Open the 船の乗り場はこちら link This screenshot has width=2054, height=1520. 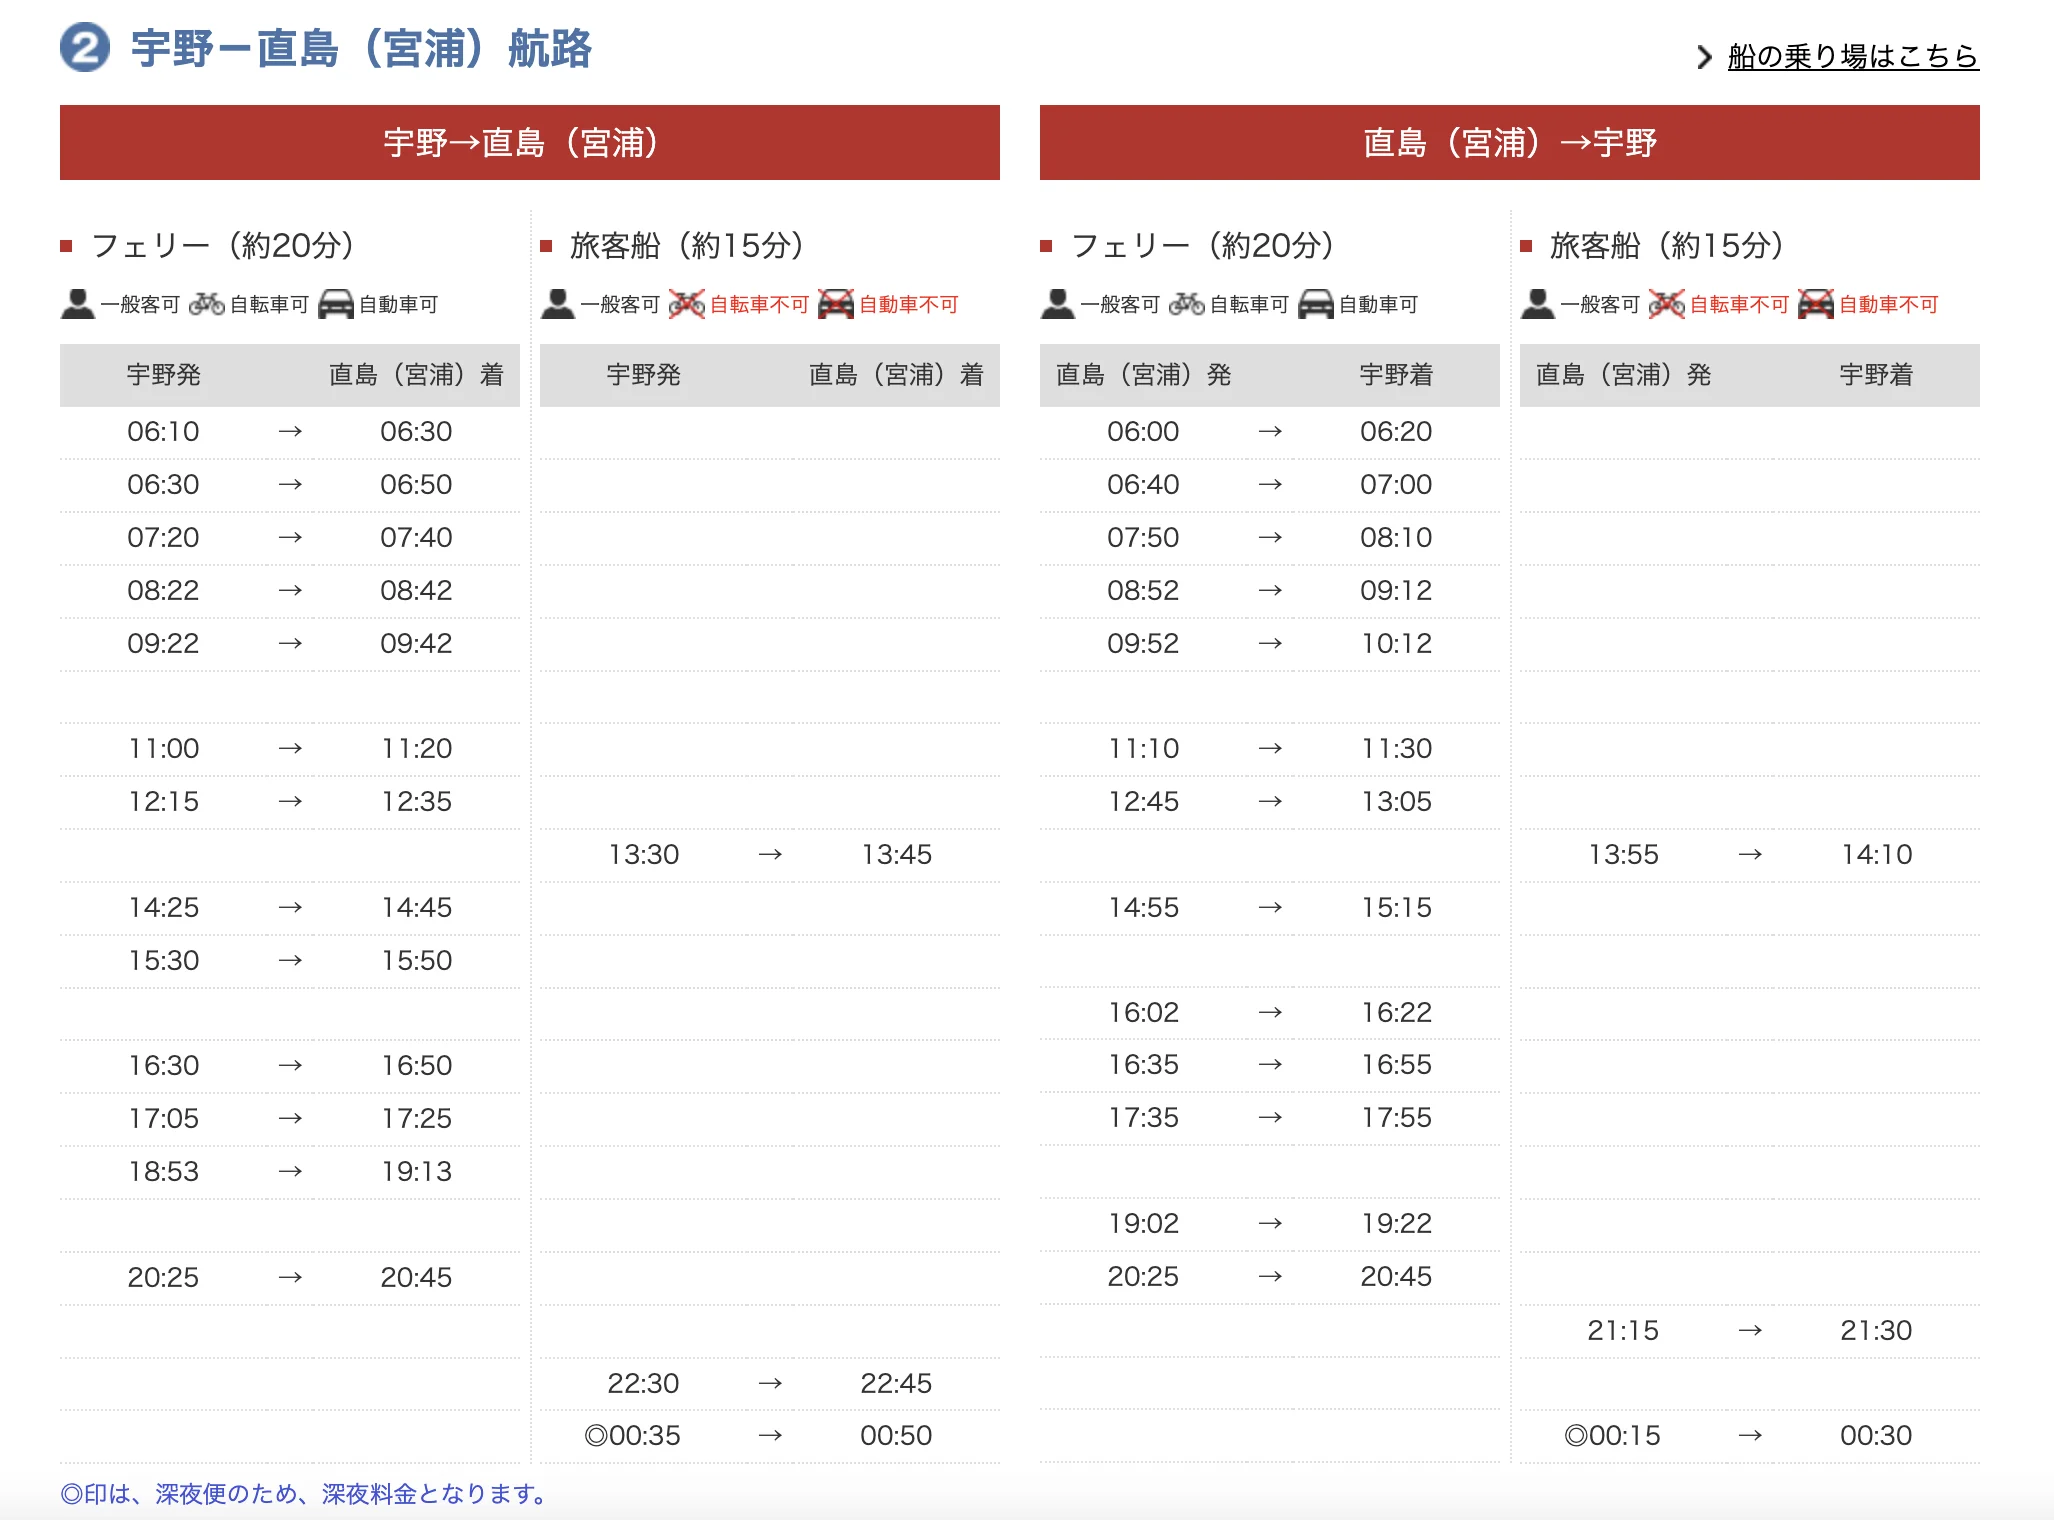[1853, 56]
